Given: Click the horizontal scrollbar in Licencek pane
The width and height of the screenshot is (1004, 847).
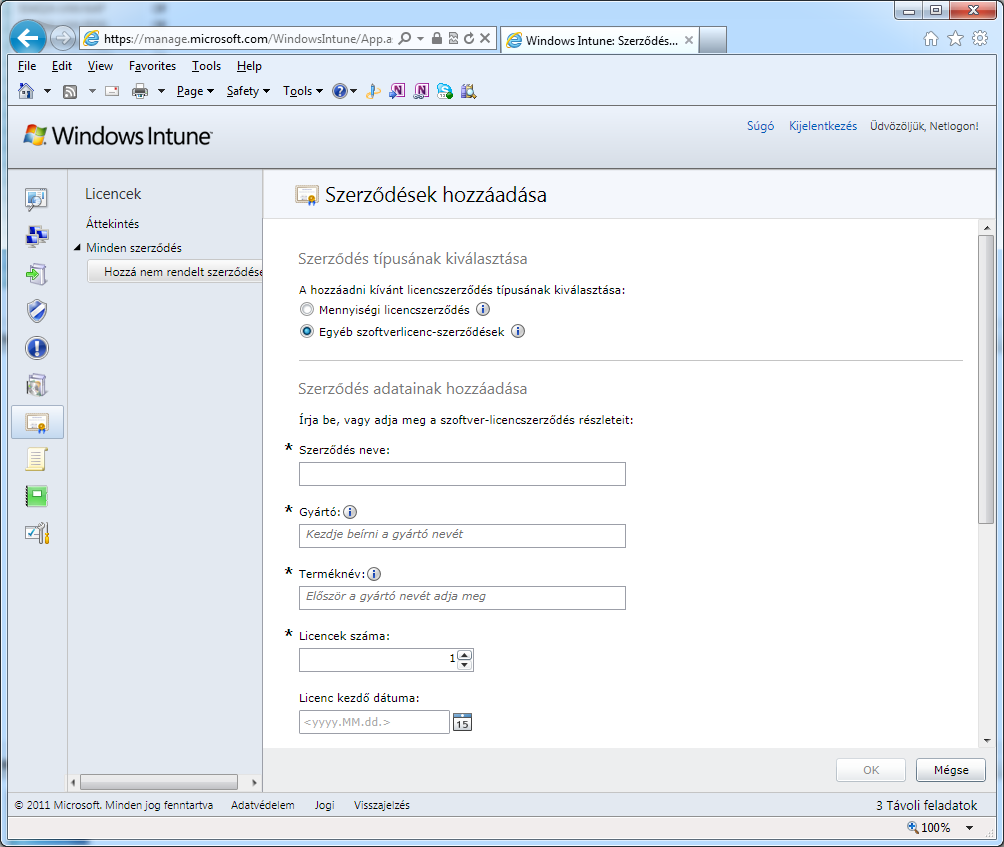Looking at the screenshot, I should 159,782.
